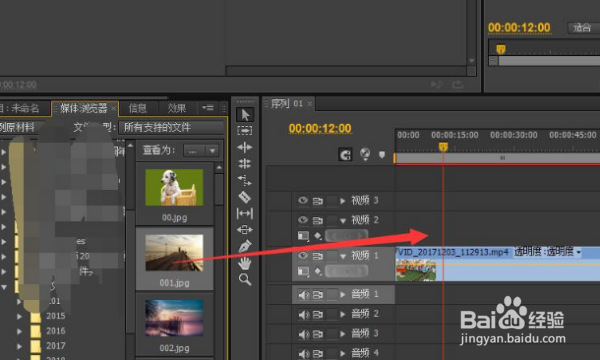This screenshot has width=600, height=360.
Task: Mute the 音频 3 track
Action: pyautogui.click(x=304, y=334)
